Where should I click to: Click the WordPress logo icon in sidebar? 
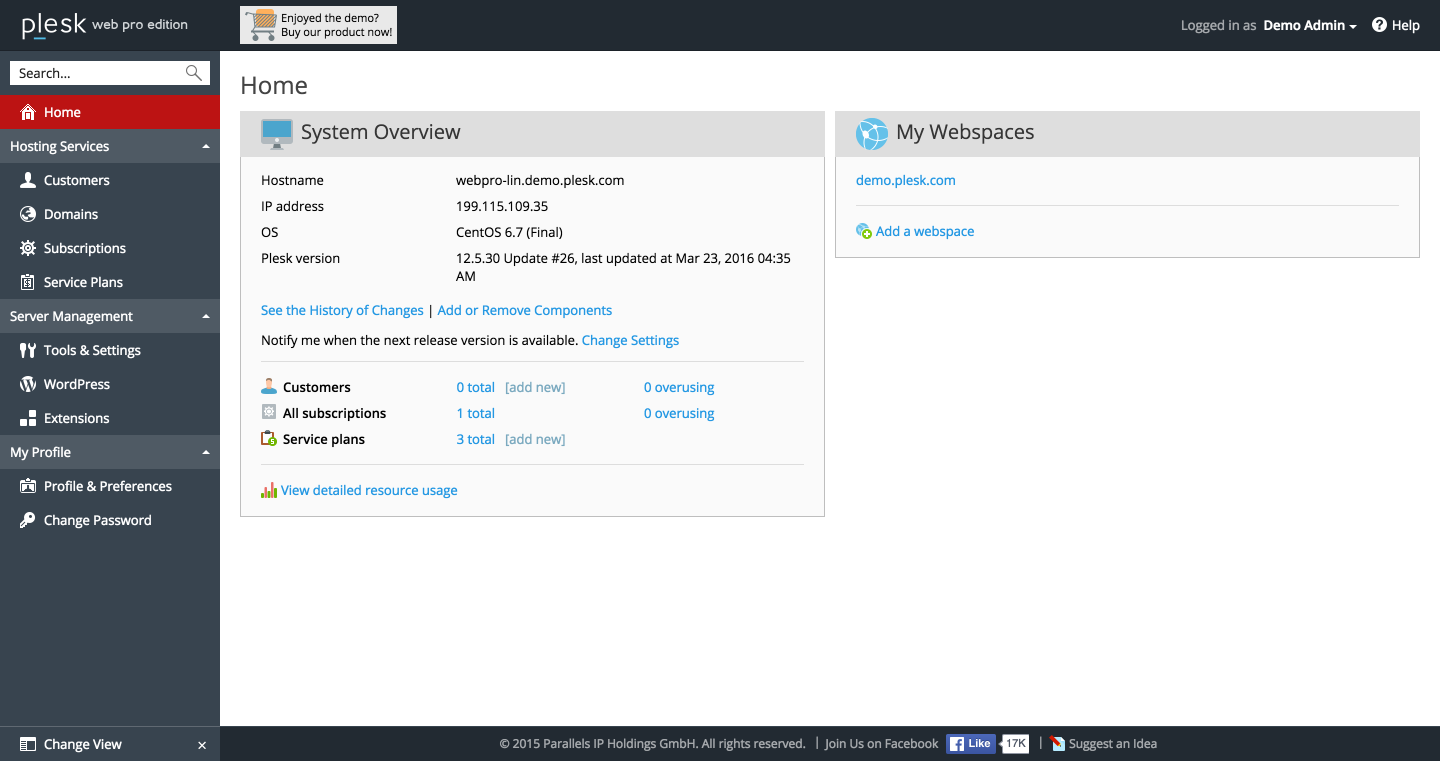pyautogui.click(x=28, y=384)
